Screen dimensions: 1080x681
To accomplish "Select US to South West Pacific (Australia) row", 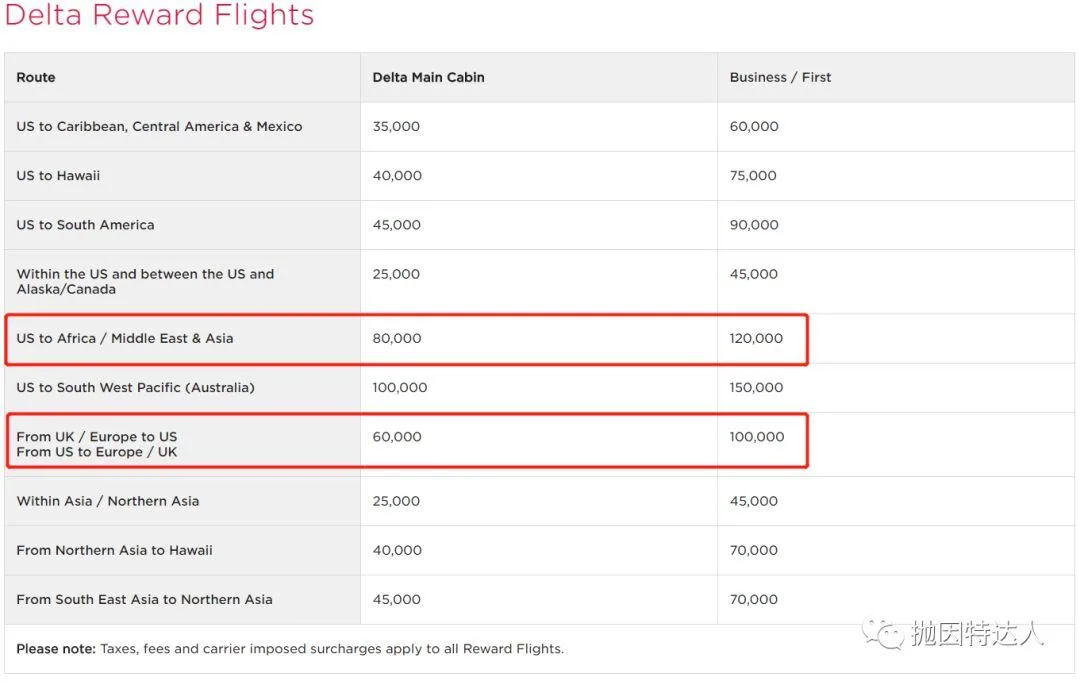I will [x=539, y=388].
